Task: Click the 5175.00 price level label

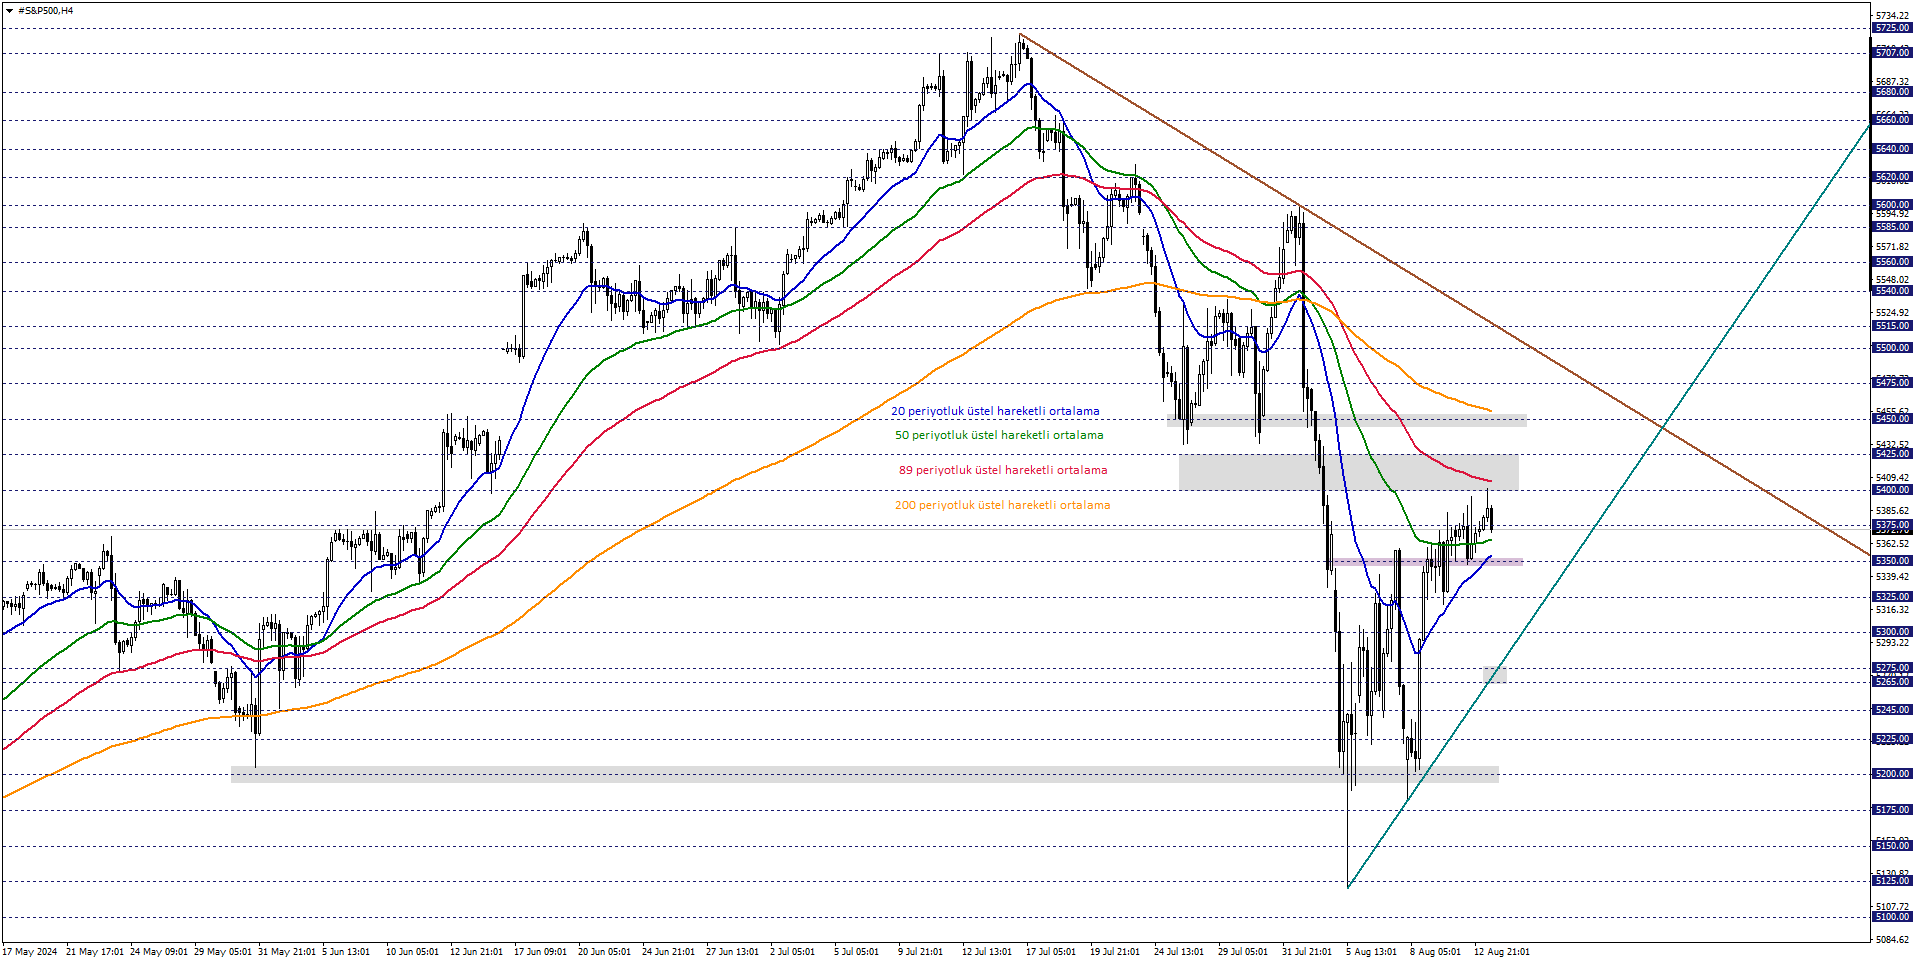Action: (x=1892, y=810)
